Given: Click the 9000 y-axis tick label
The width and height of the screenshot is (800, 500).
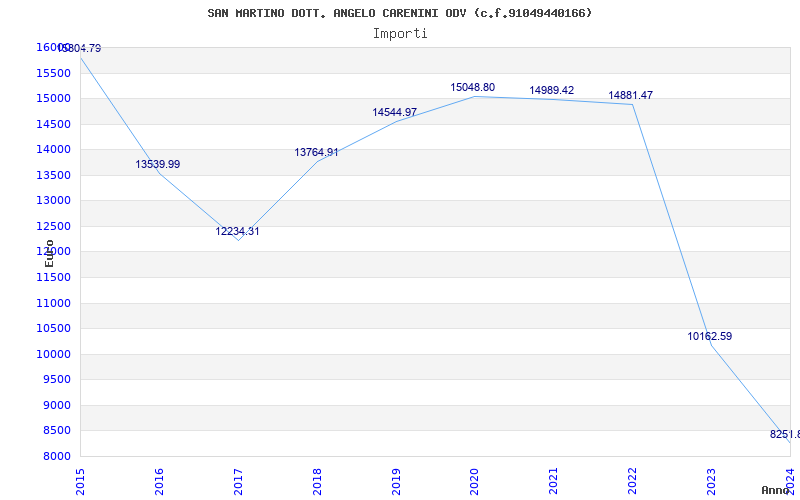Looking at the screenshot, I should coord(56,405).
